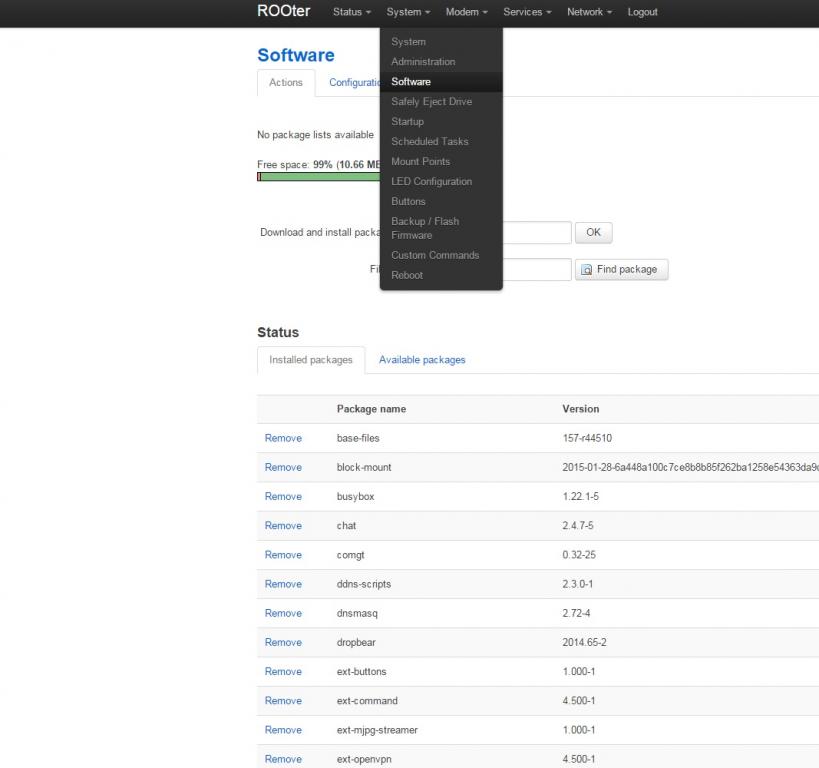Choose Reboot from the System menu

441,275
